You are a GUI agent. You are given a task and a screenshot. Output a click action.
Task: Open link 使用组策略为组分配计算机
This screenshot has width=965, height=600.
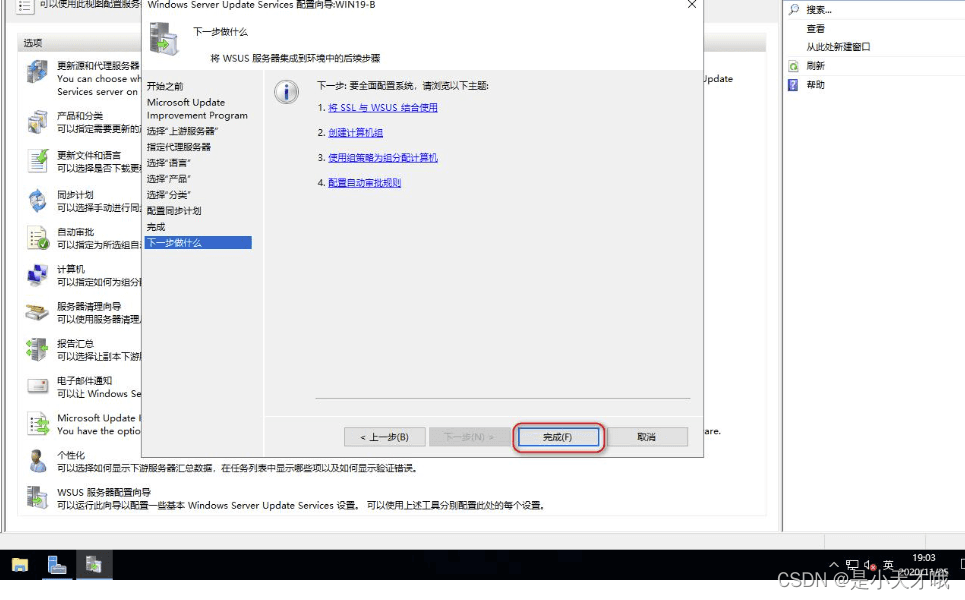tap(383, 158)
